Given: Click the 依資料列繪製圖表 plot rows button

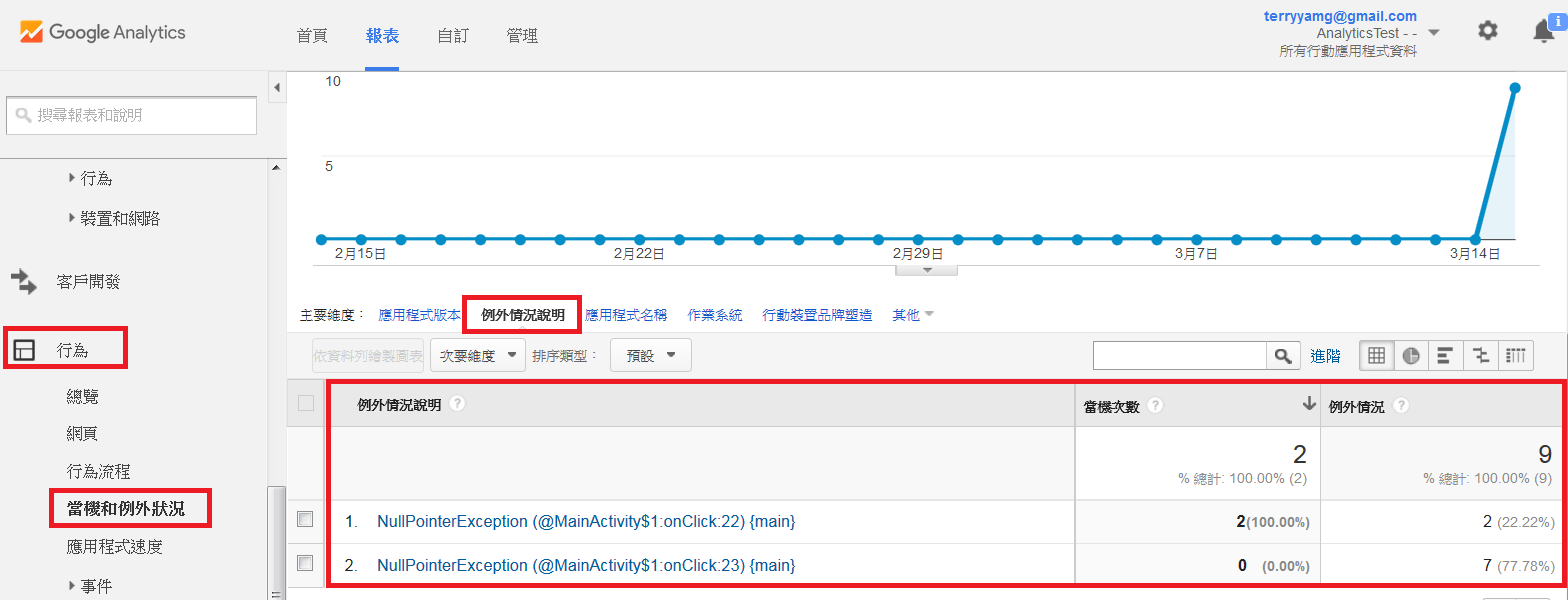Looking at the screenshot, I should click(x=368, y=355).
